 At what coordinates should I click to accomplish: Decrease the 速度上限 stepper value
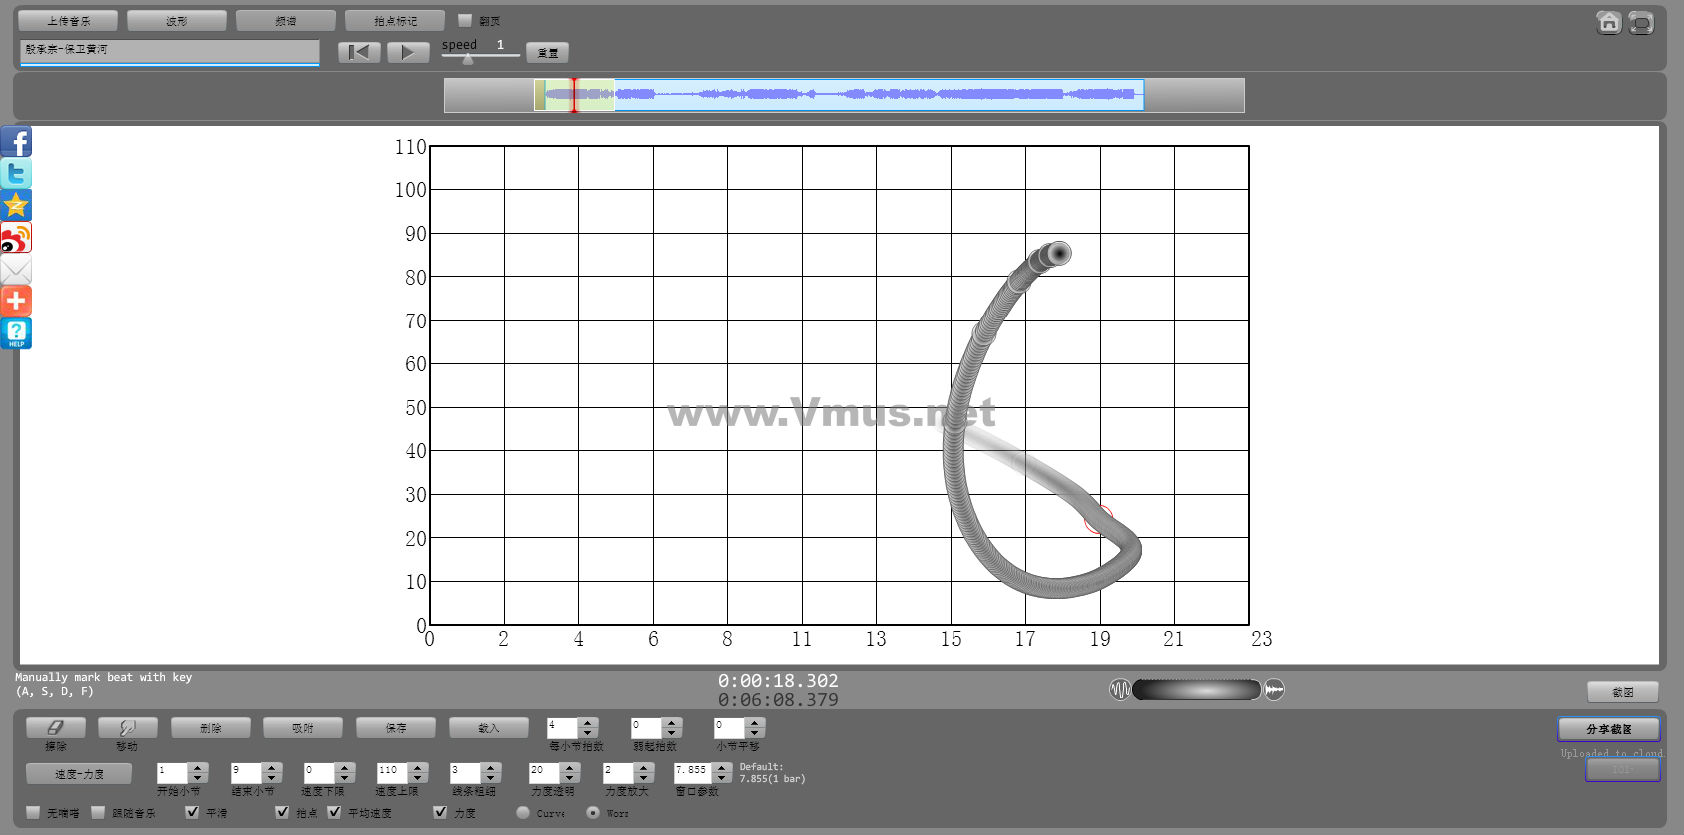[418, 778]
